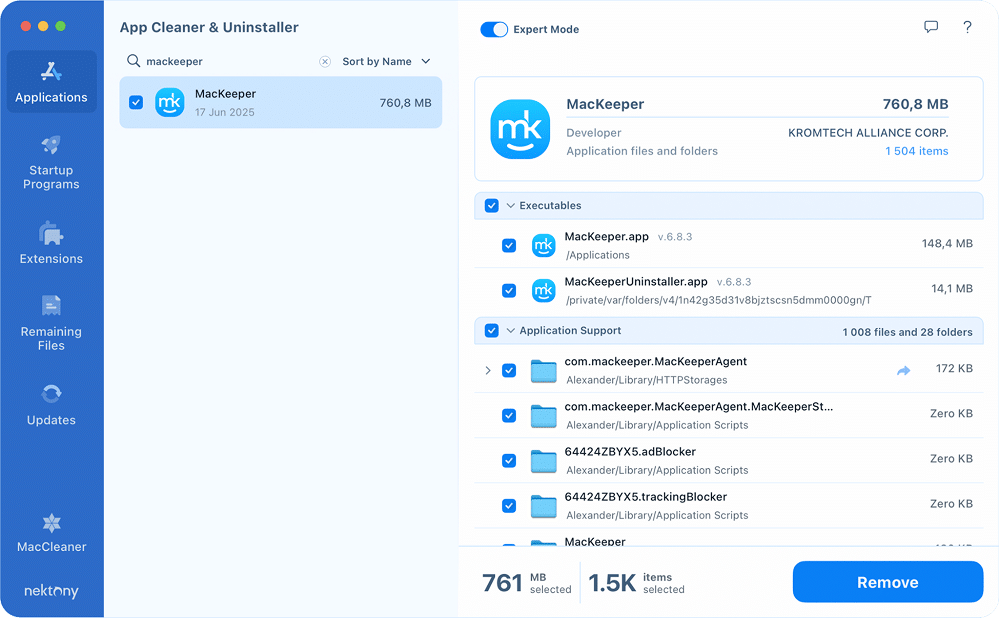Switch to the Extensions section
This screenshot has width=999, height=618.
[52, 243]
